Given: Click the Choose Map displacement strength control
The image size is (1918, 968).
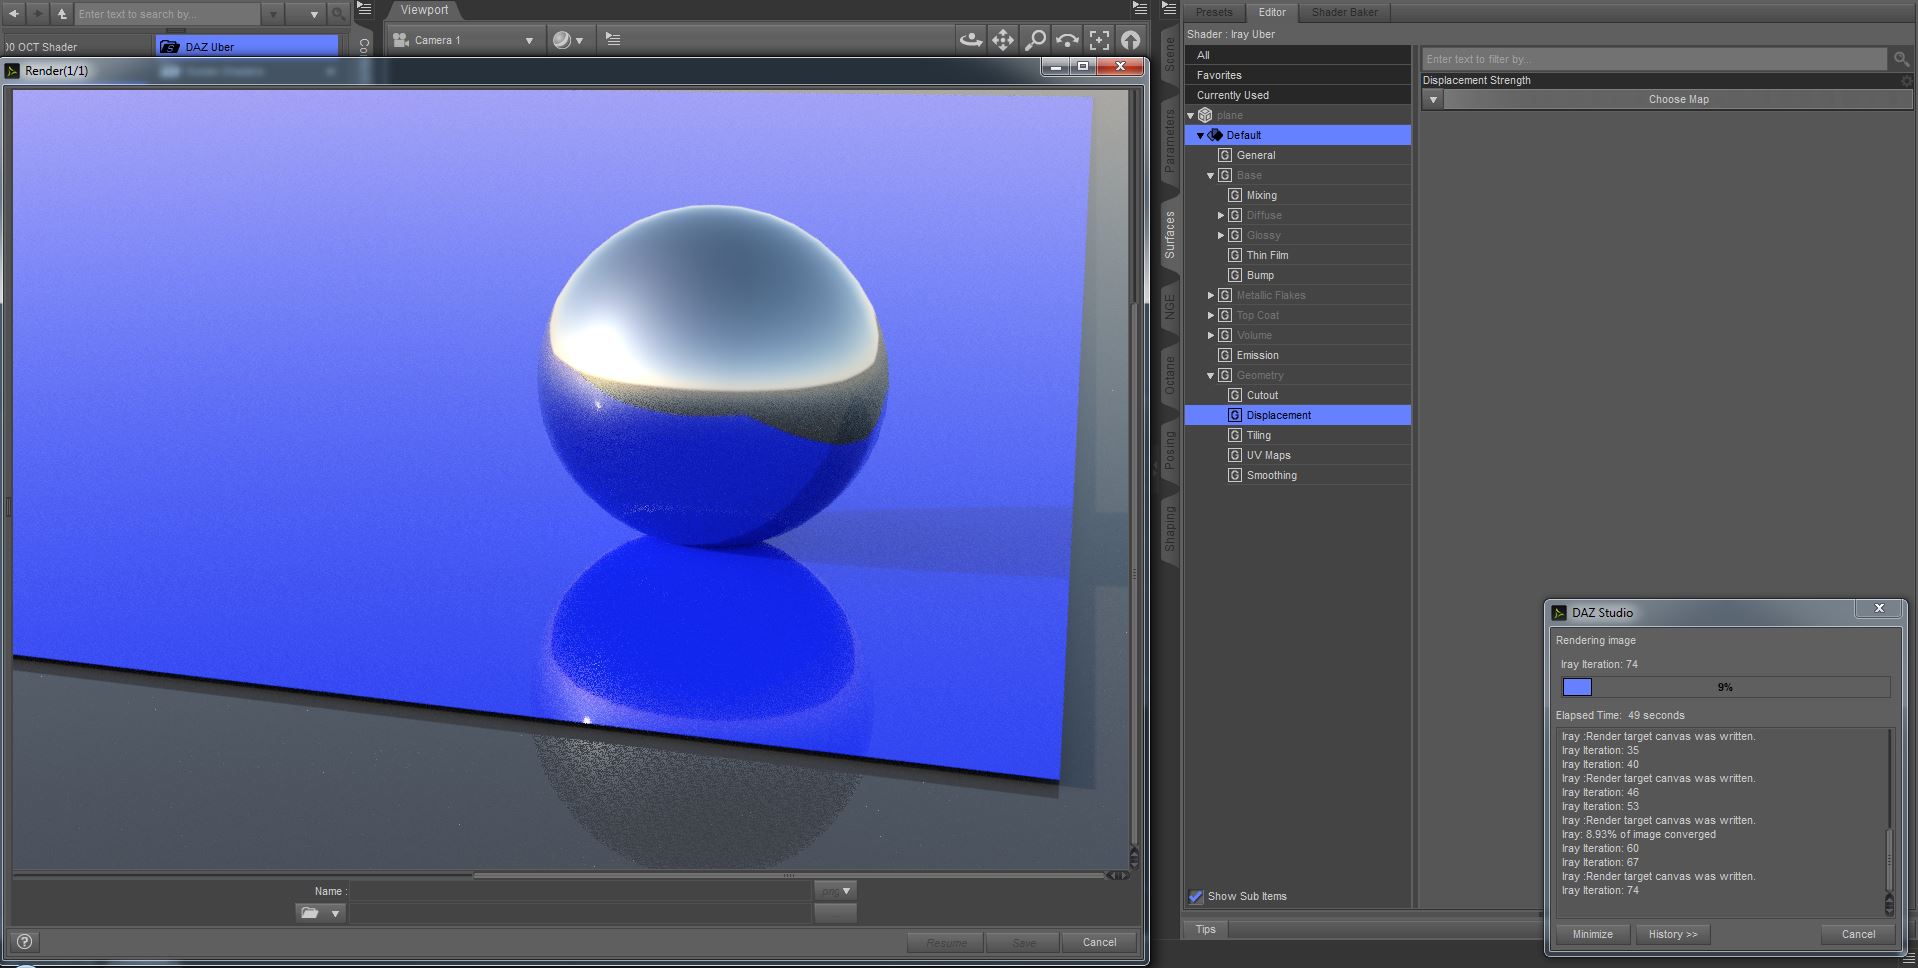Looking at the screenshot, I should point(1677,100).
